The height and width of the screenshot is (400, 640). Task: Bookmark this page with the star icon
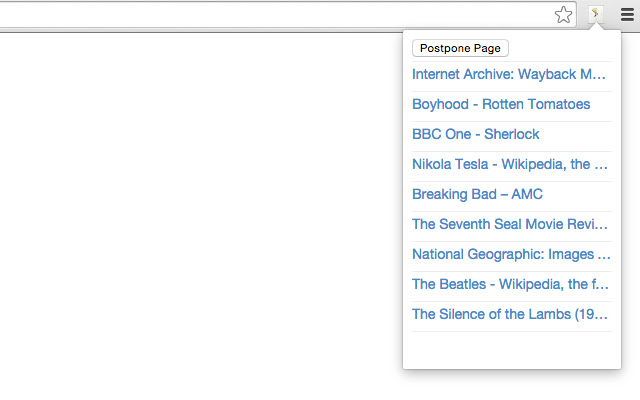(564, 14)
